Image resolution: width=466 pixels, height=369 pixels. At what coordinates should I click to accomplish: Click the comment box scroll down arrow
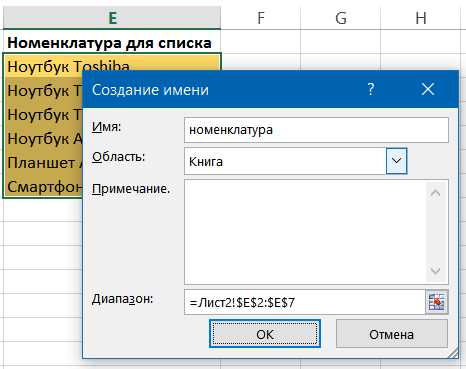436,270
